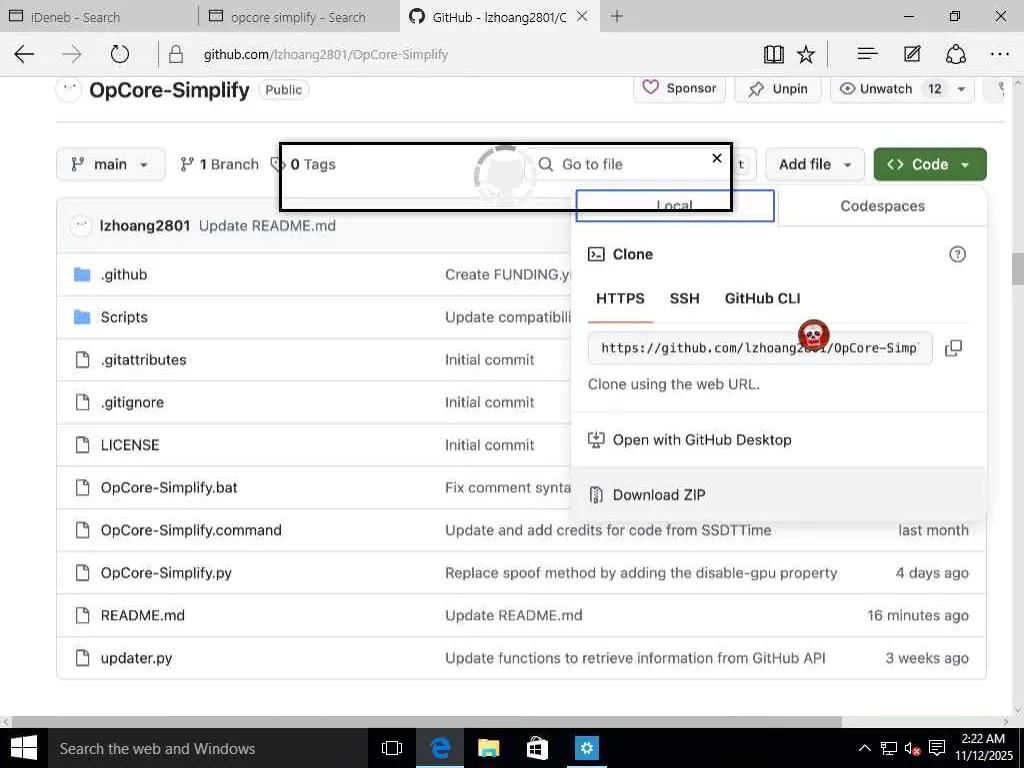Open Action Center notification icon
This screenshot has width=1024, height=768.
[937, 748]
